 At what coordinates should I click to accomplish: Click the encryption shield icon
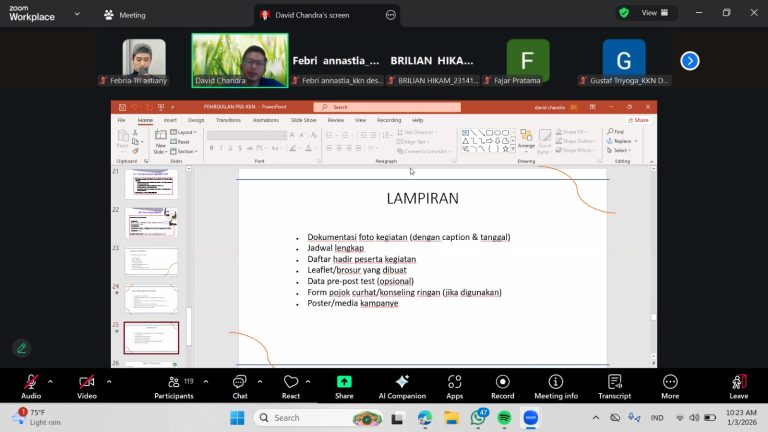click(x=624, y=13)
